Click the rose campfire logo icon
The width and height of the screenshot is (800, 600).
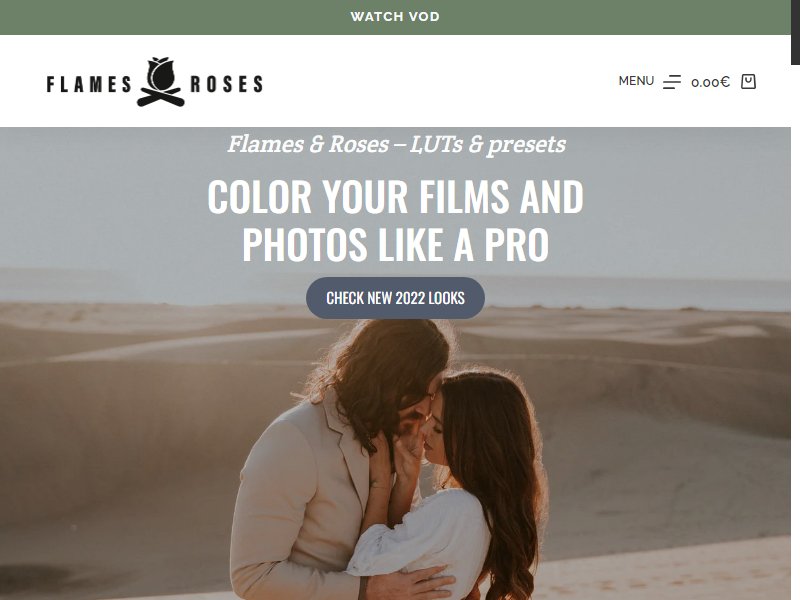(160, 82)
